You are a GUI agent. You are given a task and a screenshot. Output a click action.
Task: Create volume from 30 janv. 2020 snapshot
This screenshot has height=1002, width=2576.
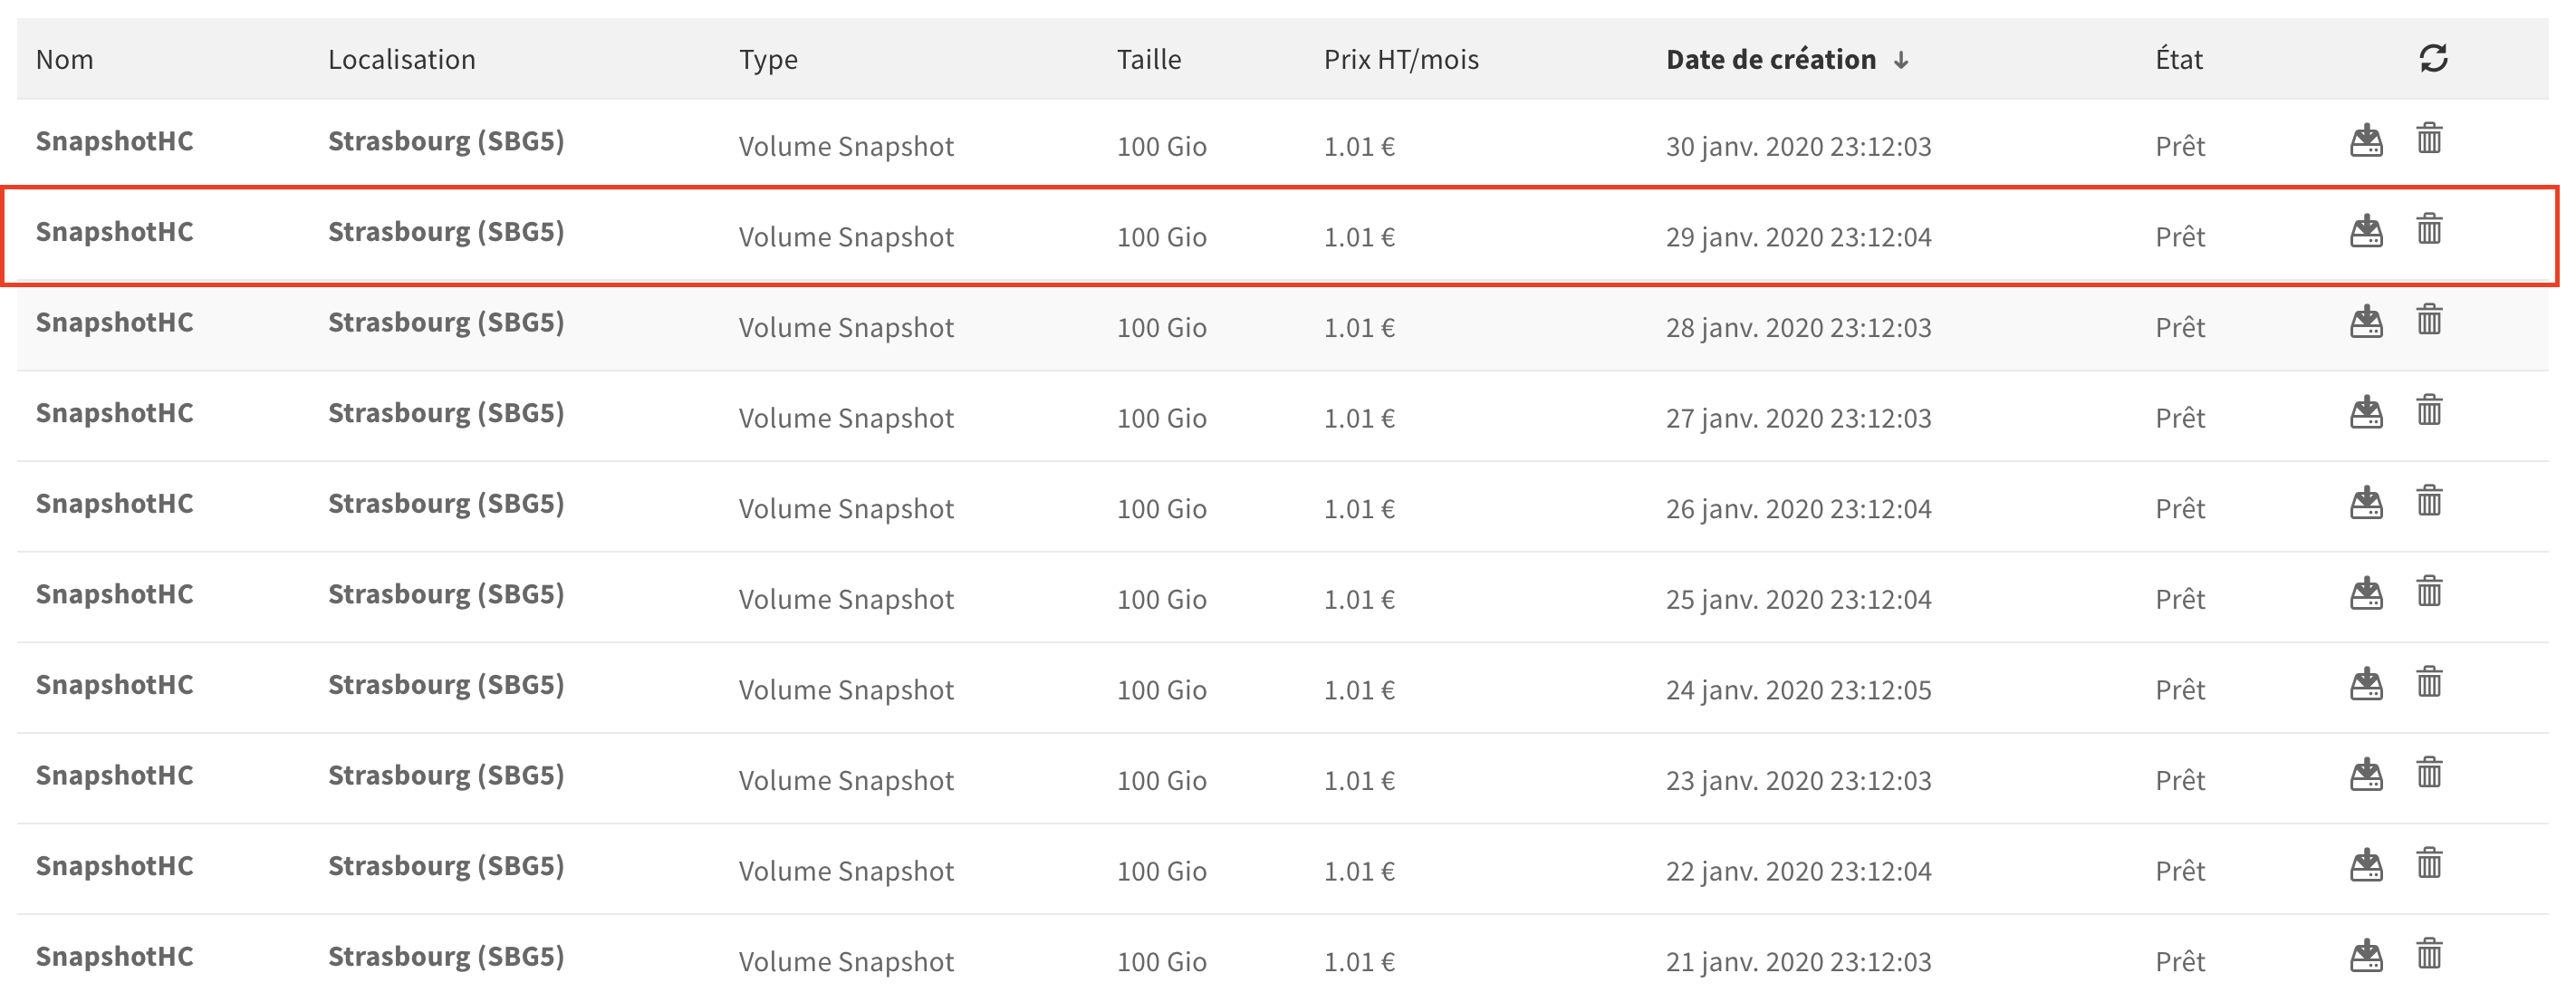[2365, 140]
